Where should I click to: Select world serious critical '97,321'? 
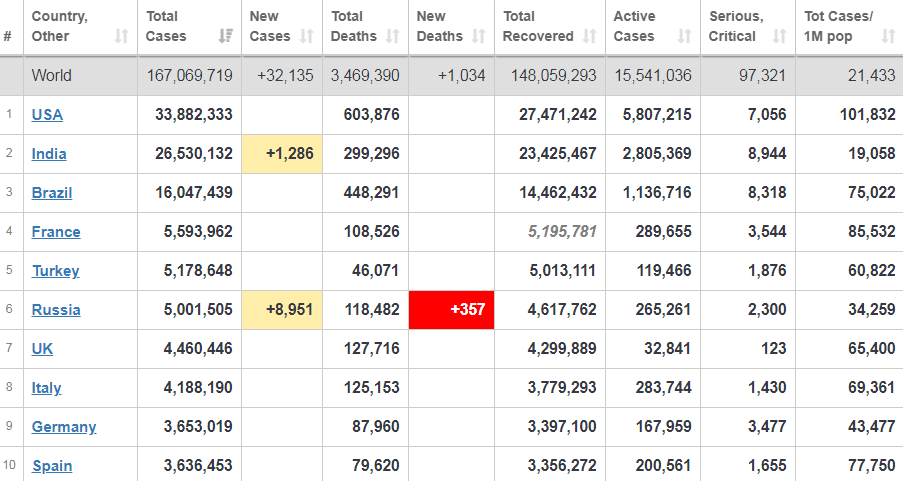pos(762,75)
